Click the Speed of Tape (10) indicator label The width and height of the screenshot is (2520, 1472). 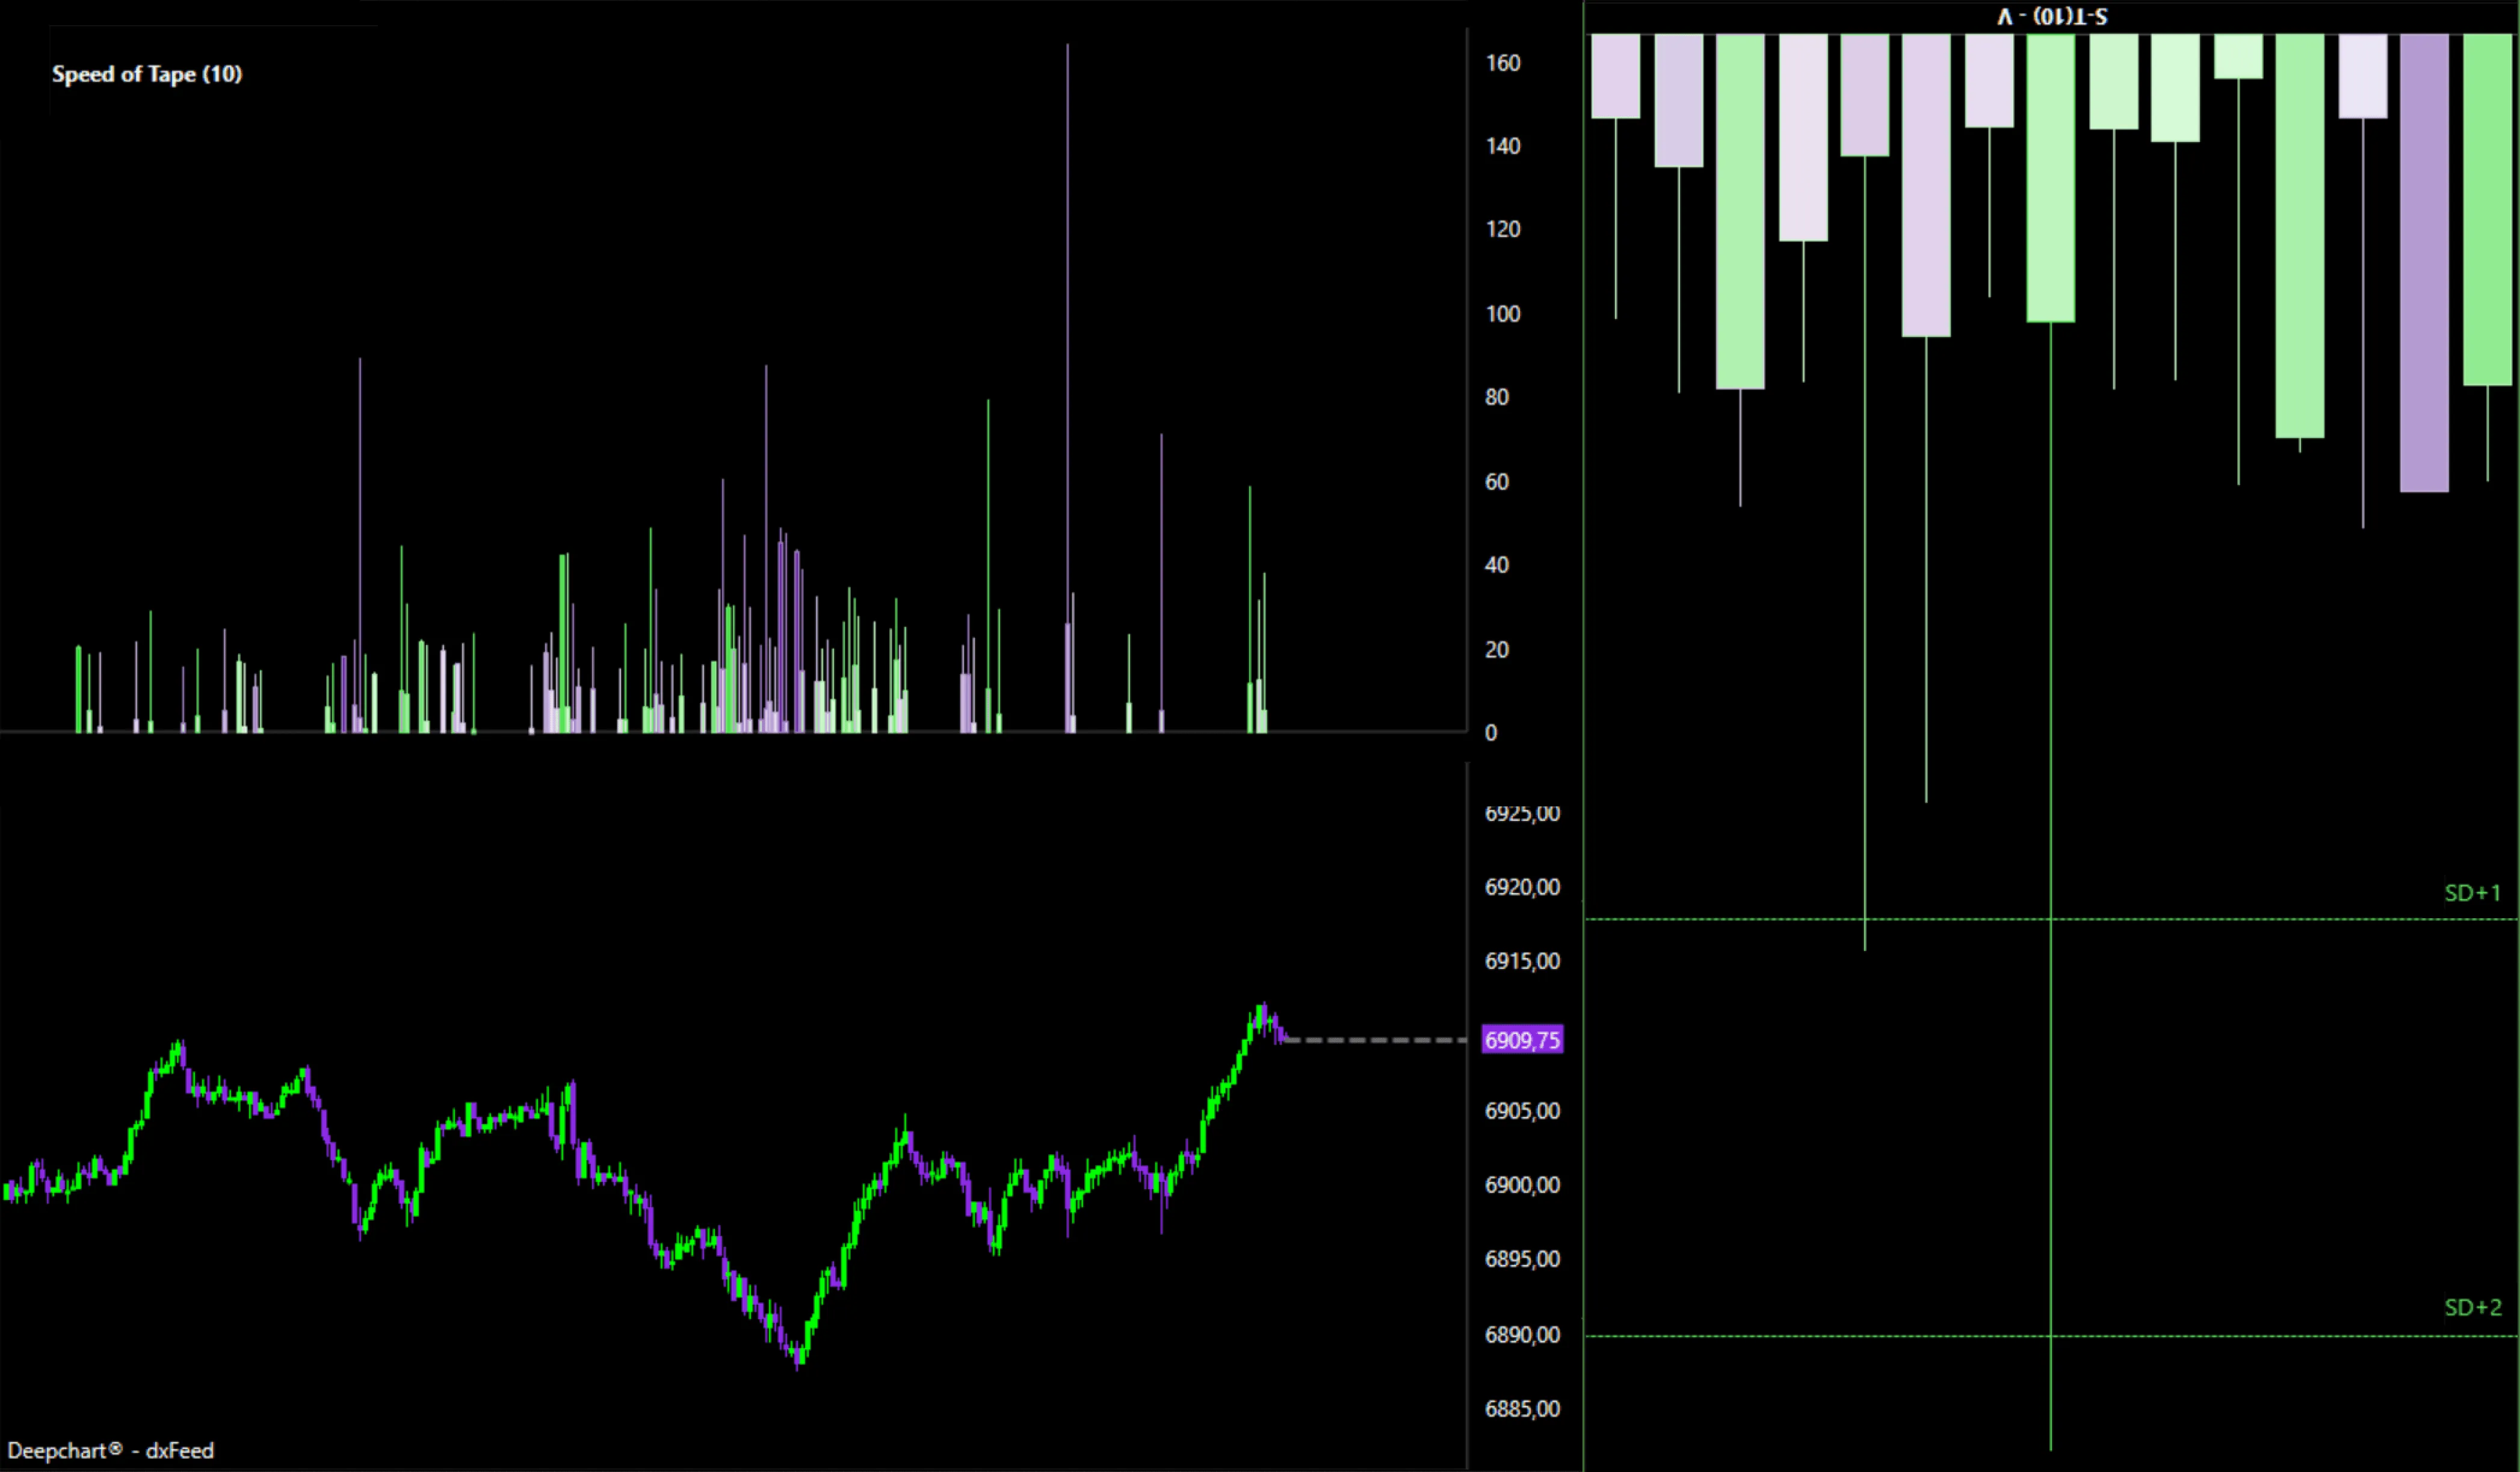(x=148, y=74)
